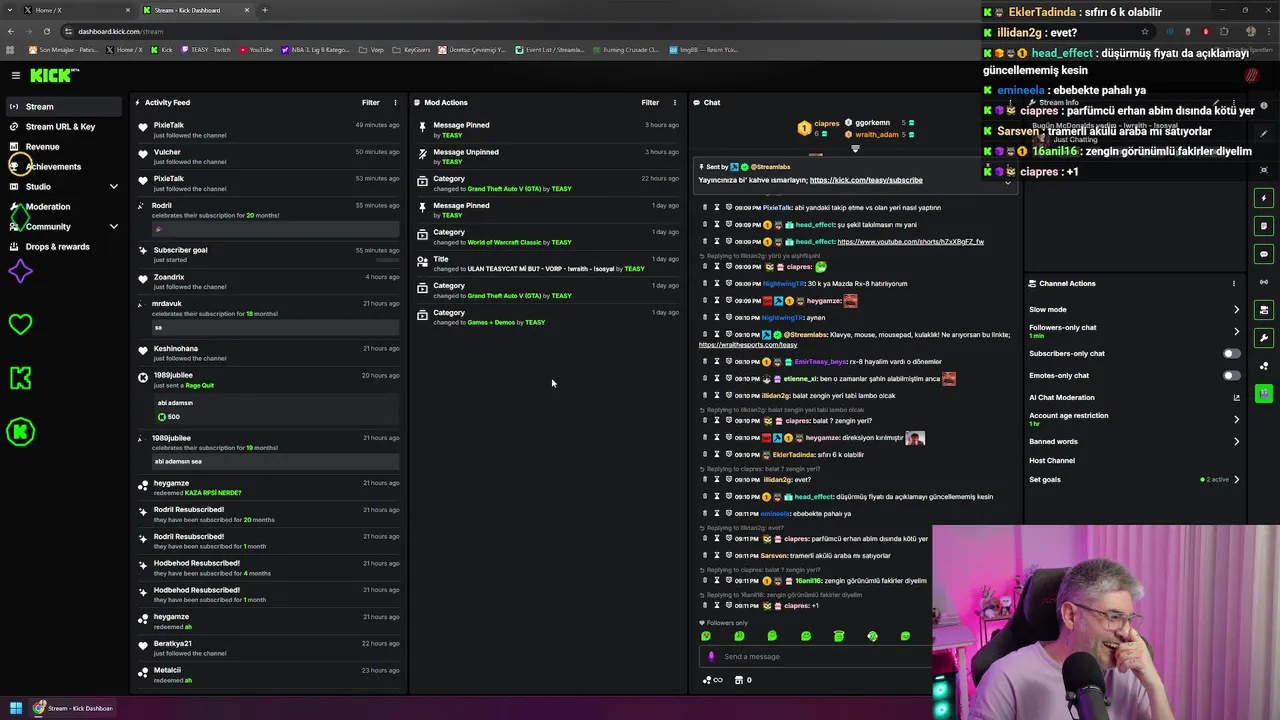Expand Set goals option
1280x720 pixels.
click(x=1236, y=479)
